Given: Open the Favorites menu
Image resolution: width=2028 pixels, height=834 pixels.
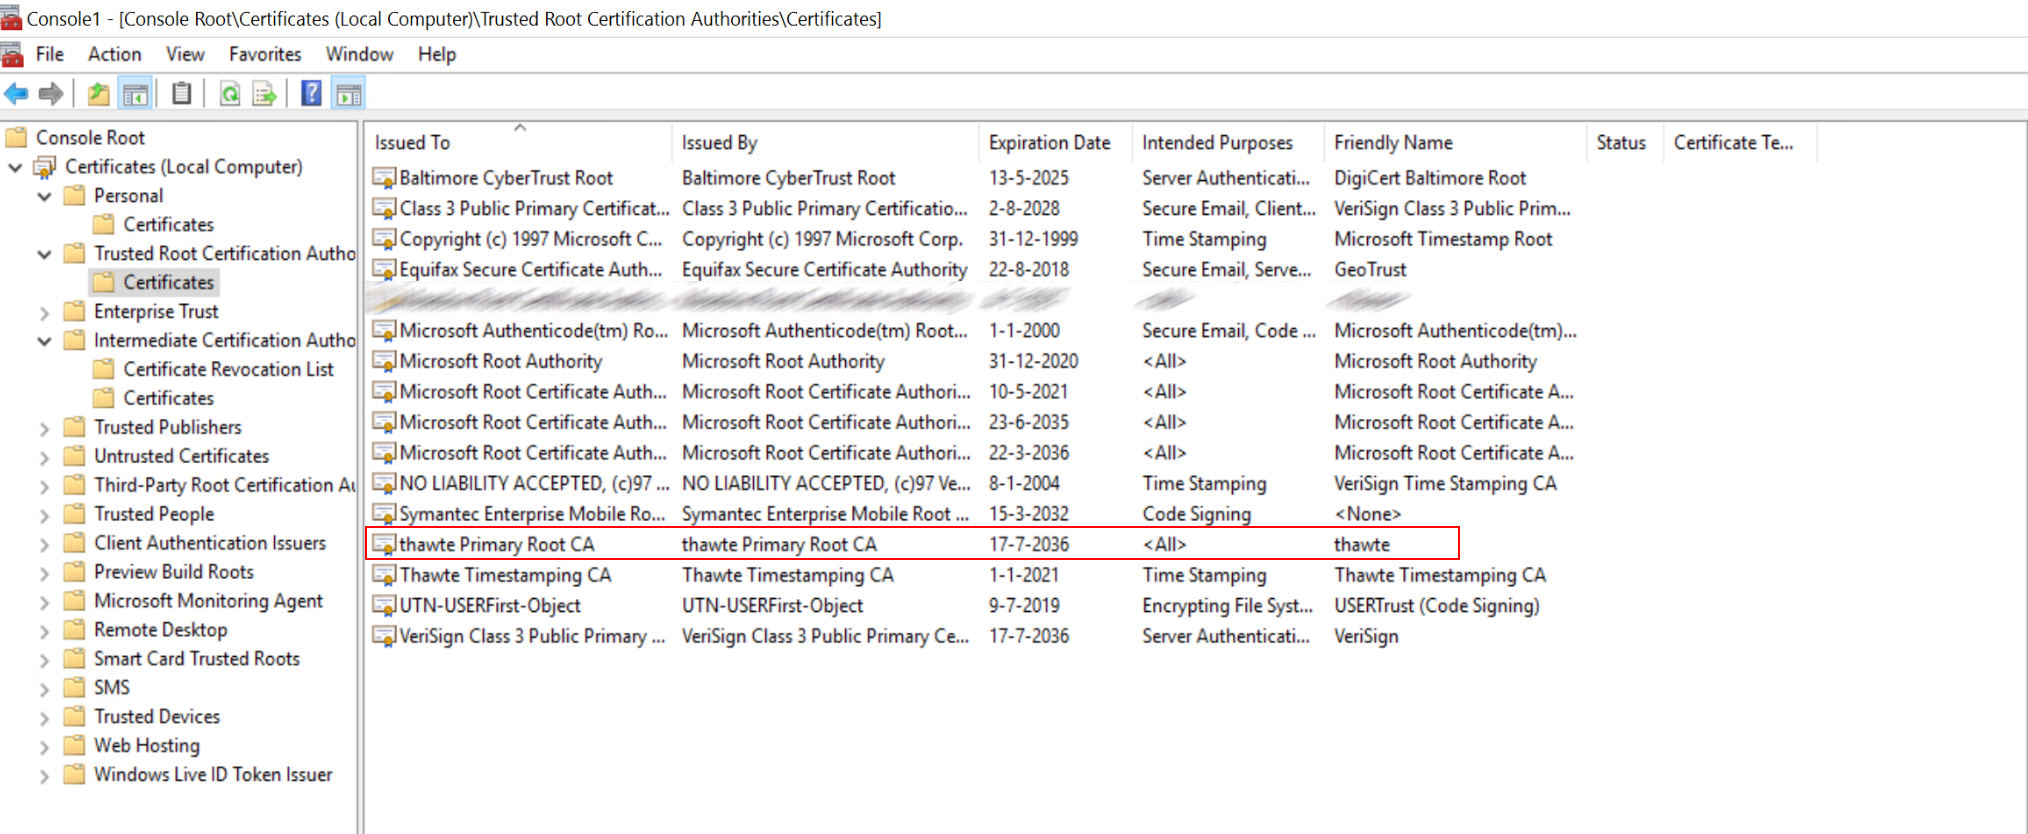Looking at the screenshot, I should point(265,54).
